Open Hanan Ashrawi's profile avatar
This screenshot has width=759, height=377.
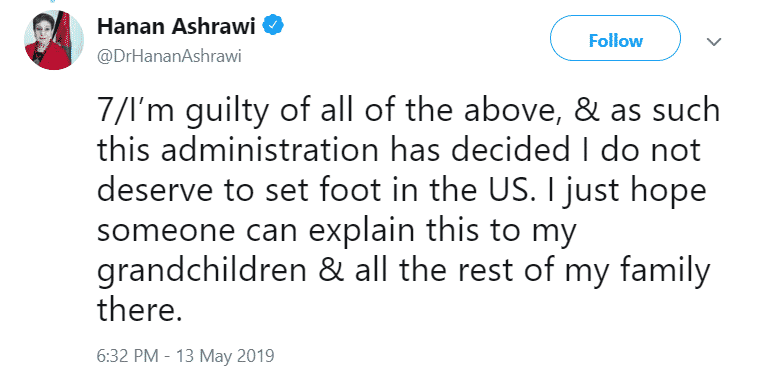54,40
